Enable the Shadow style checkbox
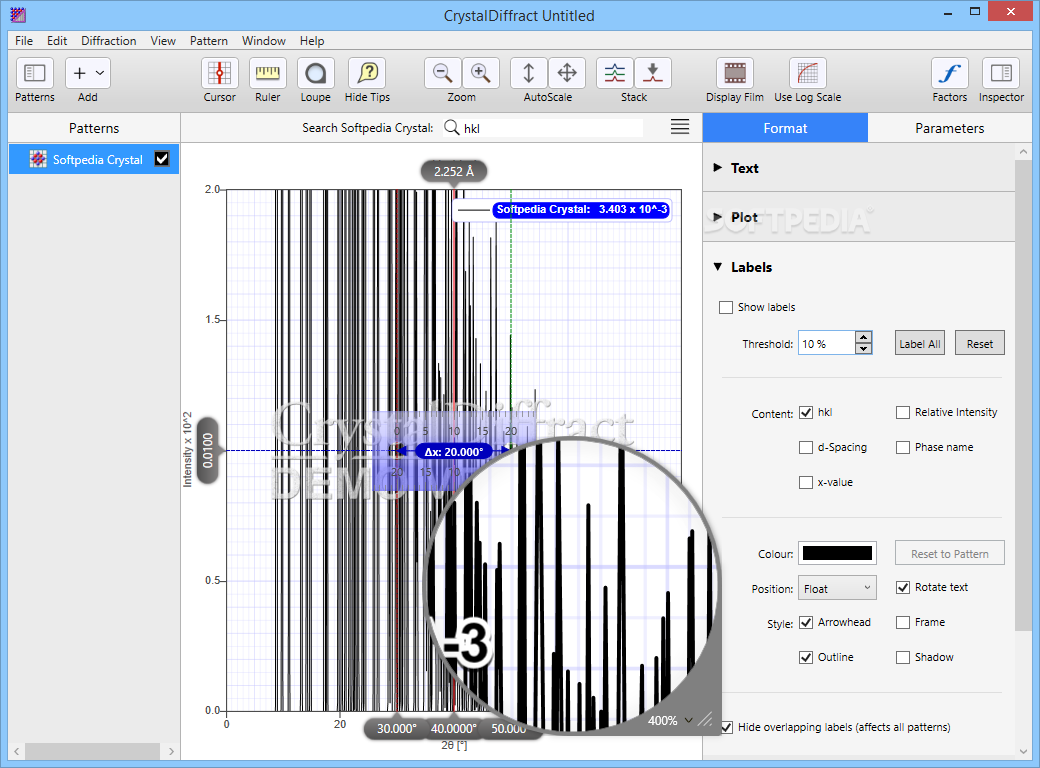The image size is (1040, 768). (903, 657)
